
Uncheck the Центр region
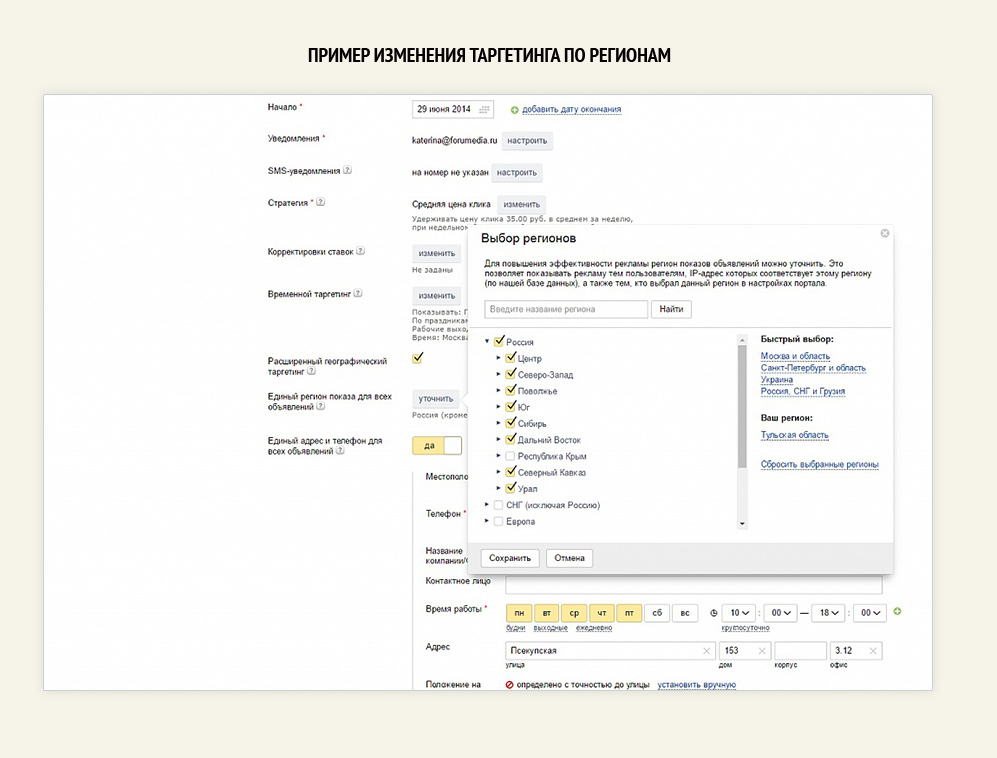coord(511,358)
